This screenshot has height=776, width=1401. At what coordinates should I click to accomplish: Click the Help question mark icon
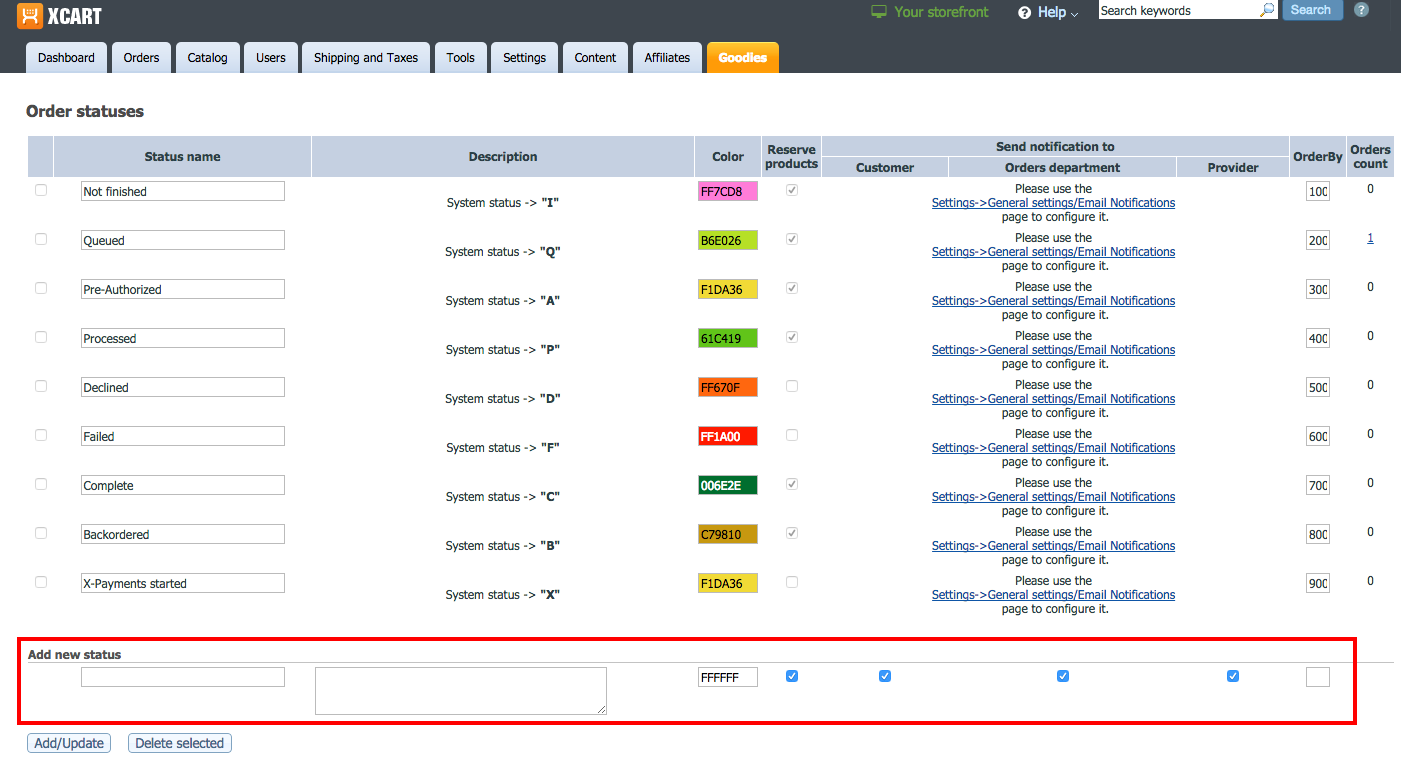(1024, 13)
